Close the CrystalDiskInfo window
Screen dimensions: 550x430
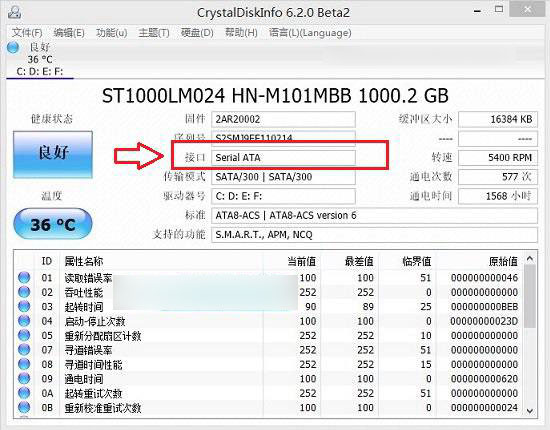tap(528, 10)
